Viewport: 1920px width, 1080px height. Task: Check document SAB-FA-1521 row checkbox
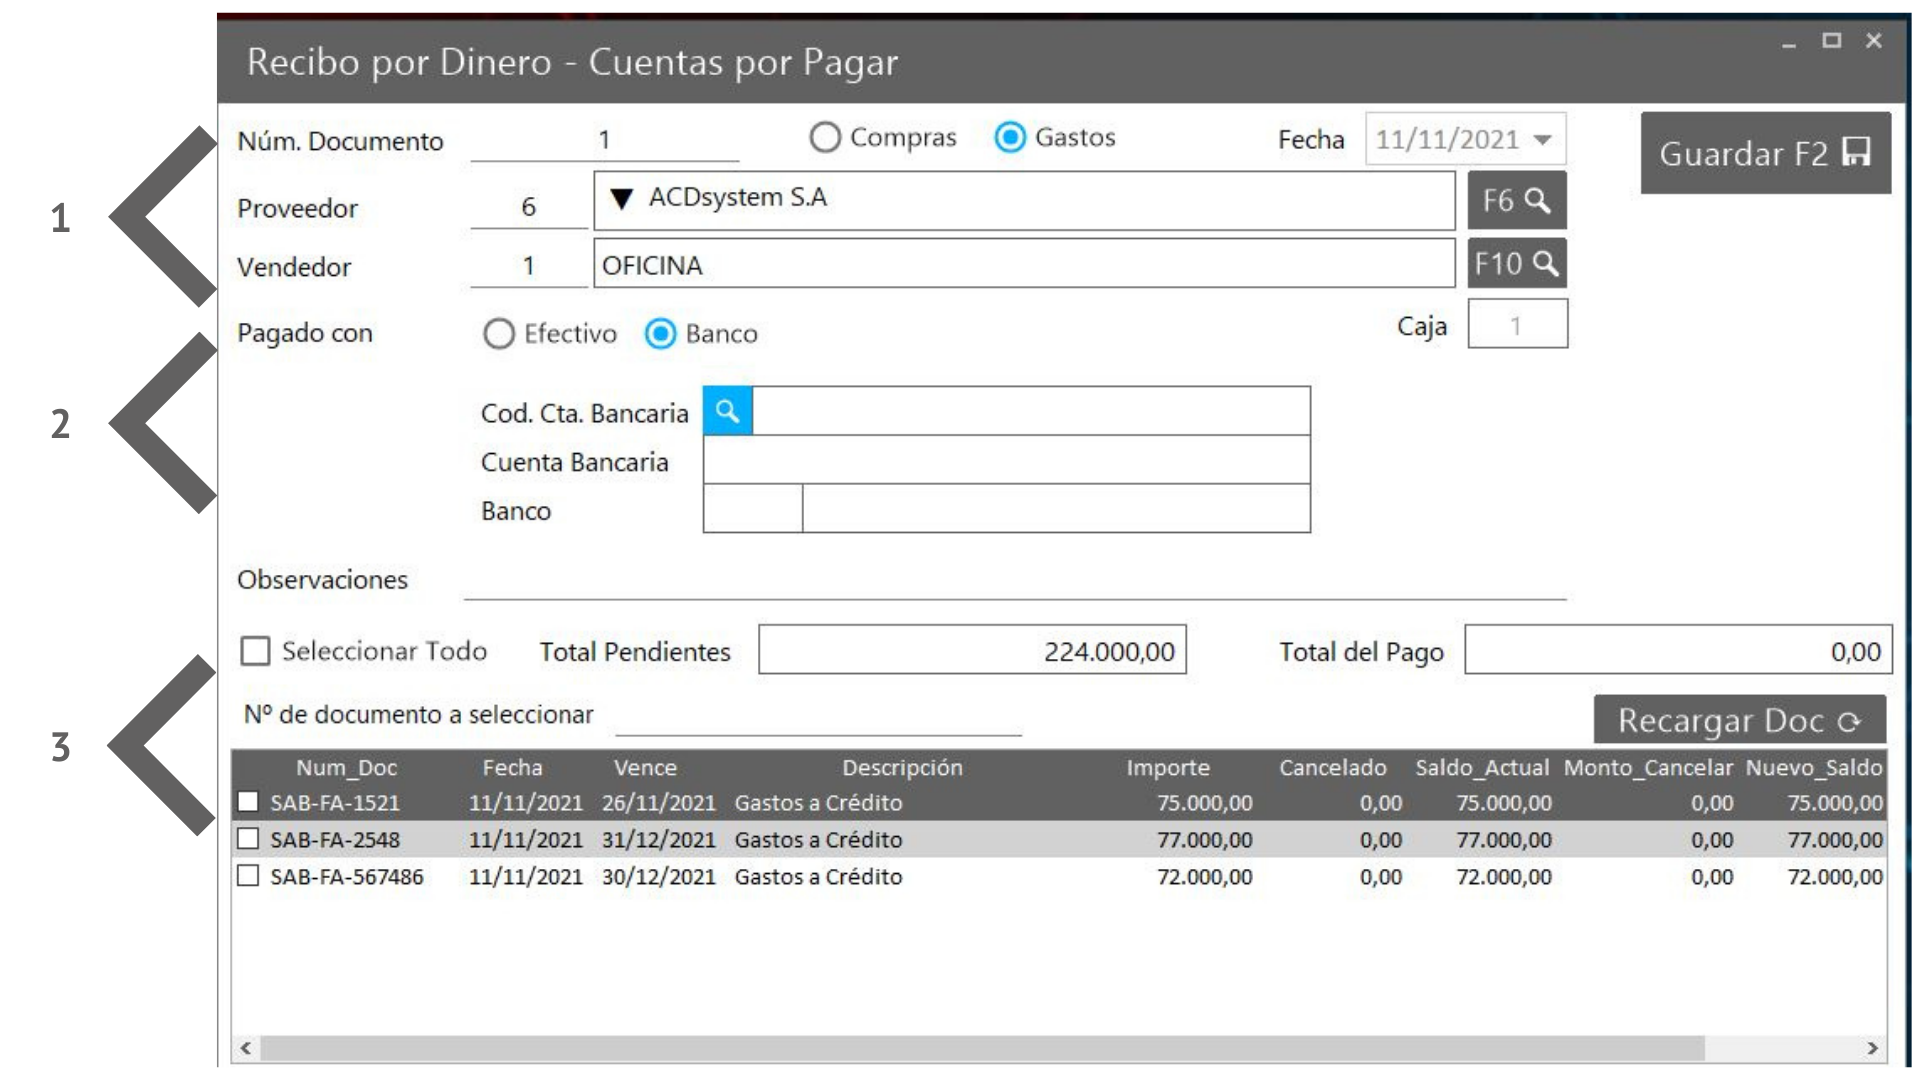(x=248, y=802)
